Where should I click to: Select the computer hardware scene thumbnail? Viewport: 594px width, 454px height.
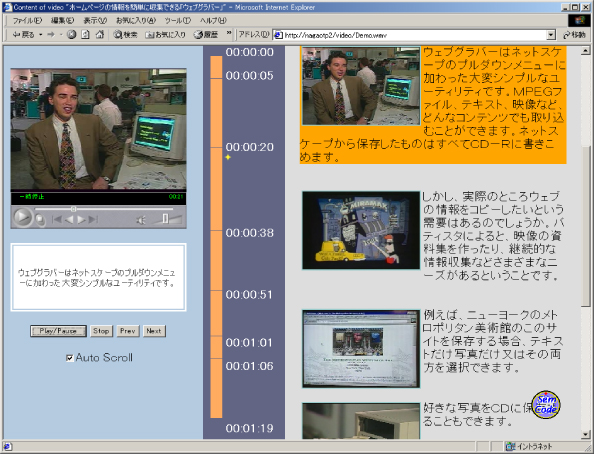click(x=361, y=421)
